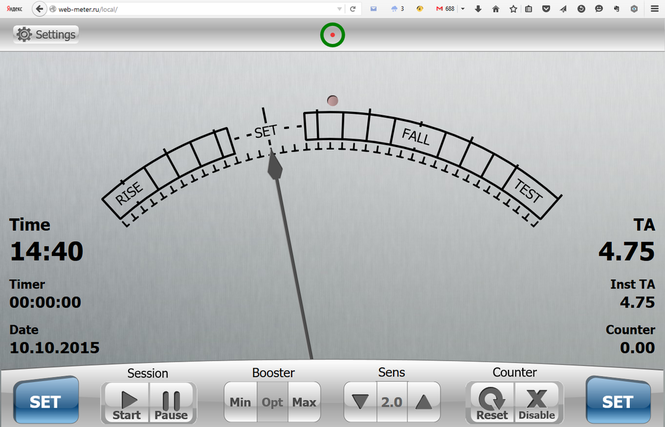This screenshot has width=665, height=427.
Task: Bookmark this page with the star icon
Action: pos(513,8)
